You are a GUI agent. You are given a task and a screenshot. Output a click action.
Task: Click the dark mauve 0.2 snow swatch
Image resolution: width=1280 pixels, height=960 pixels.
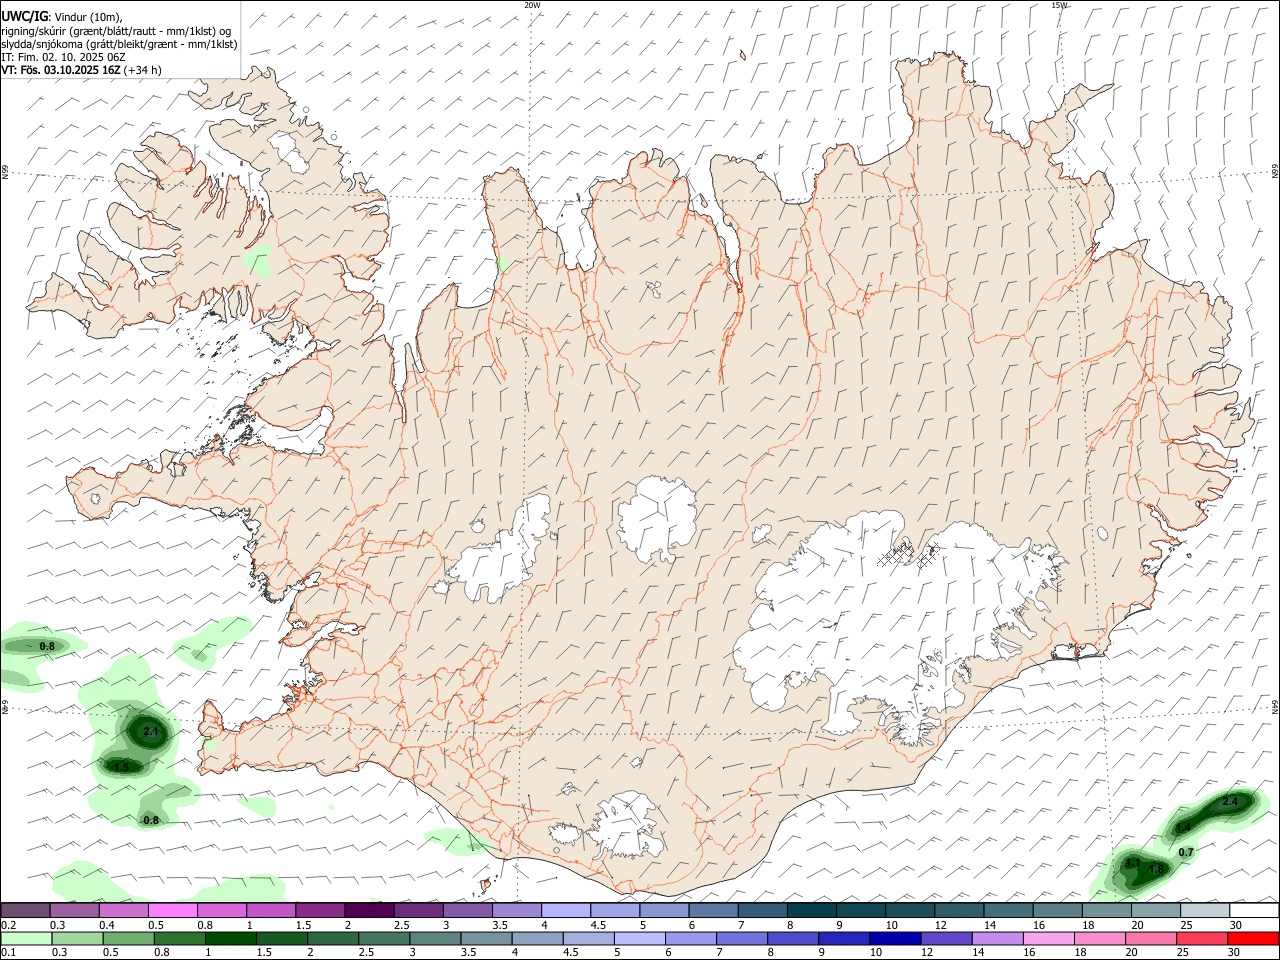pyautogui.click(x=25, y=911)
